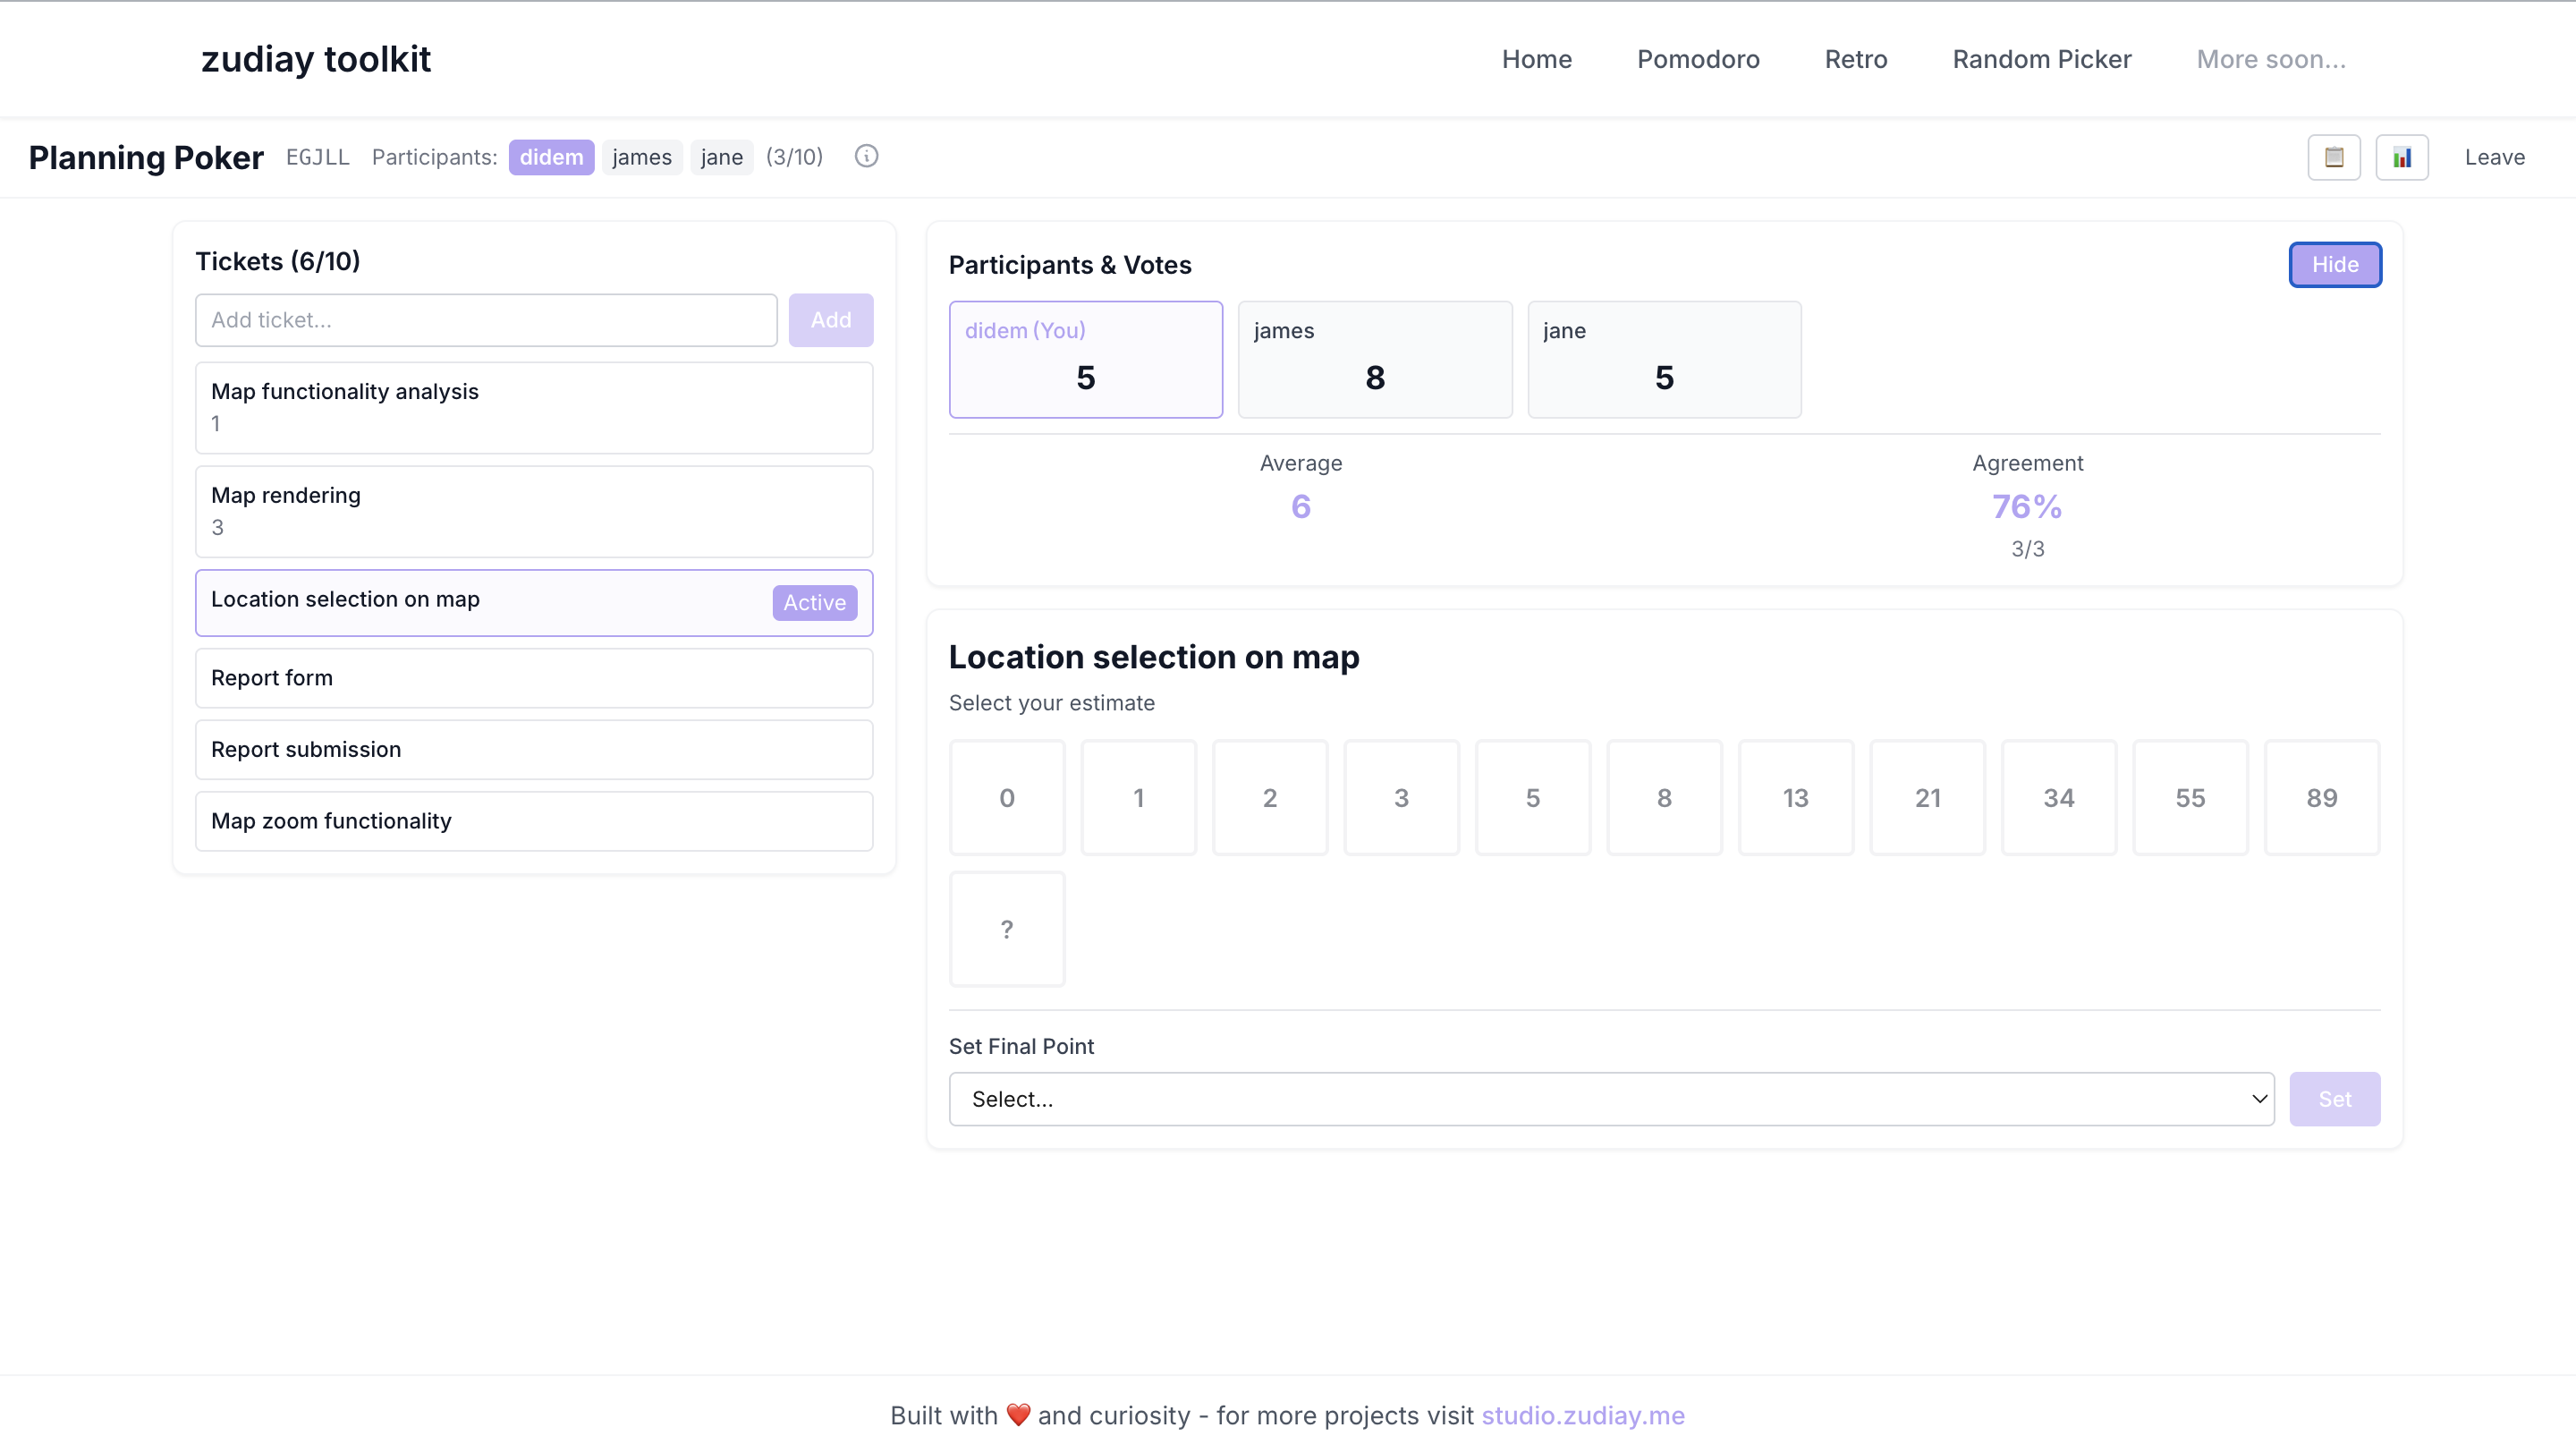Go to the Random Picker
The width and height of the screenshot is (2576, 1453).
tap(2041, 59)
